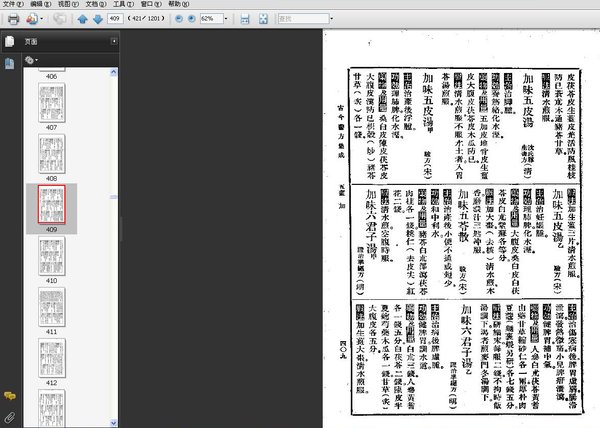This screenshot has height=428, width=600.
Task: Collapse the Pages panel with corner button
Action: 114,41
